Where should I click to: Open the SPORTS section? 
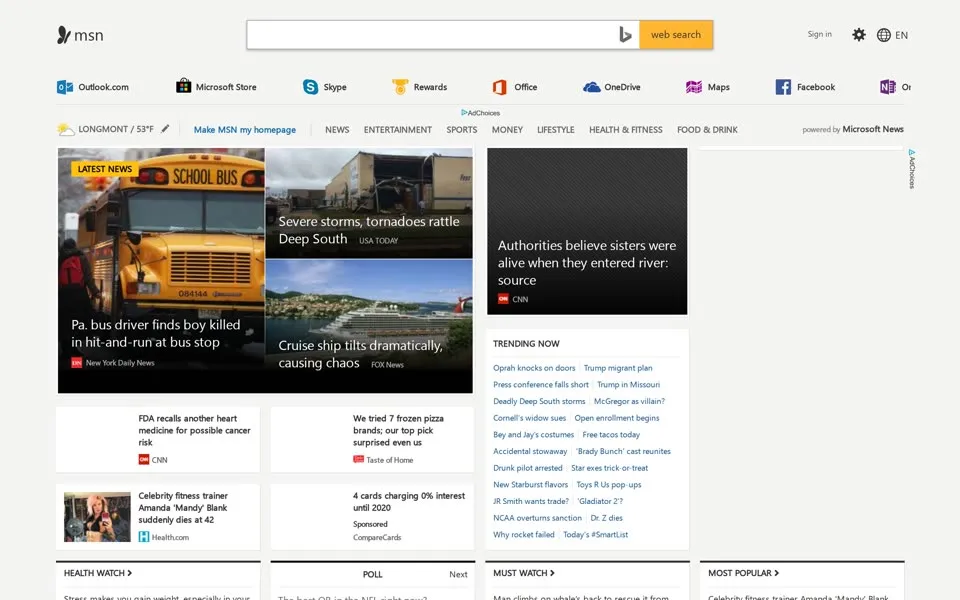tap(462, 130)
